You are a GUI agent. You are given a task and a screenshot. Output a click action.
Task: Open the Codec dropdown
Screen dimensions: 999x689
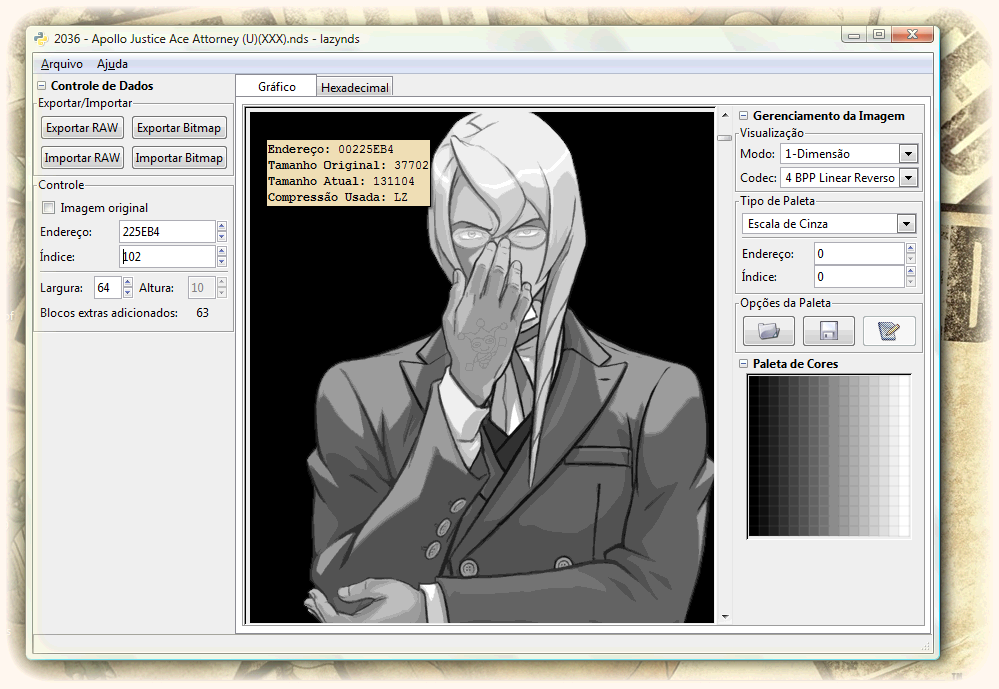[x=909, y=178]
